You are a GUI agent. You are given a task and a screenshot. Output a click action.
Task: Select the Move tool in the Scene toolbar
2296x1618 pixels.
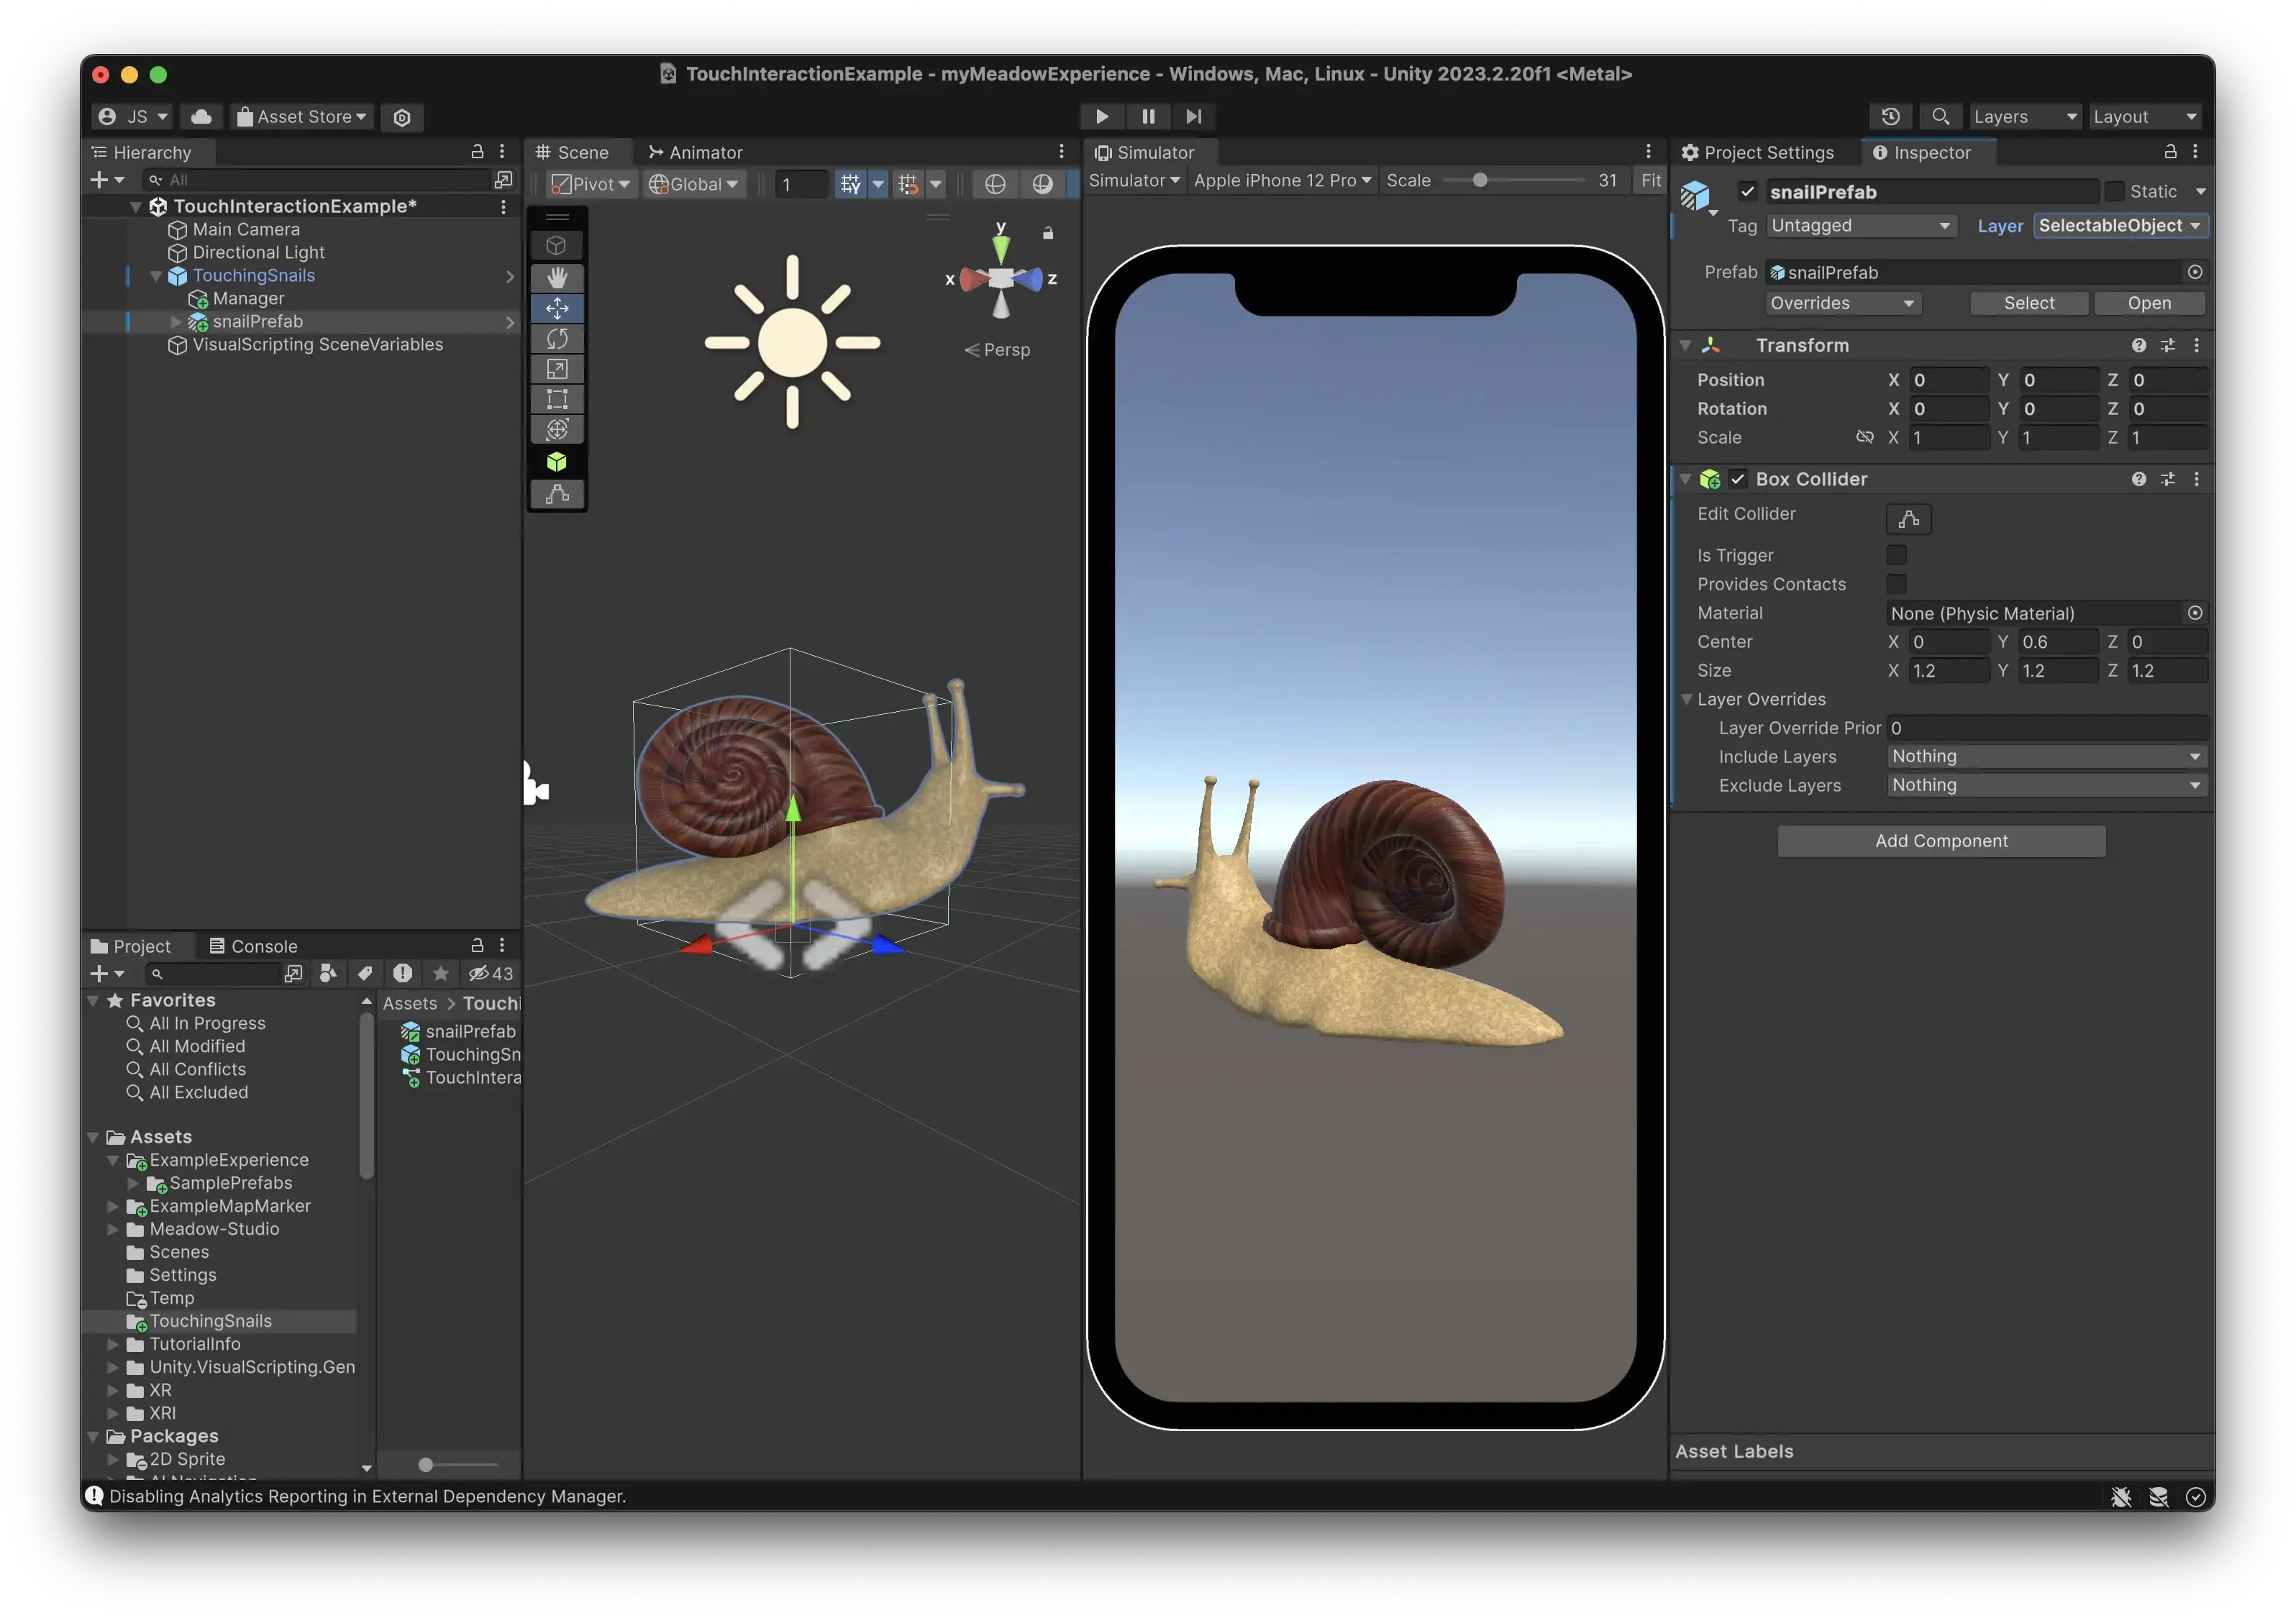point(557,308)
